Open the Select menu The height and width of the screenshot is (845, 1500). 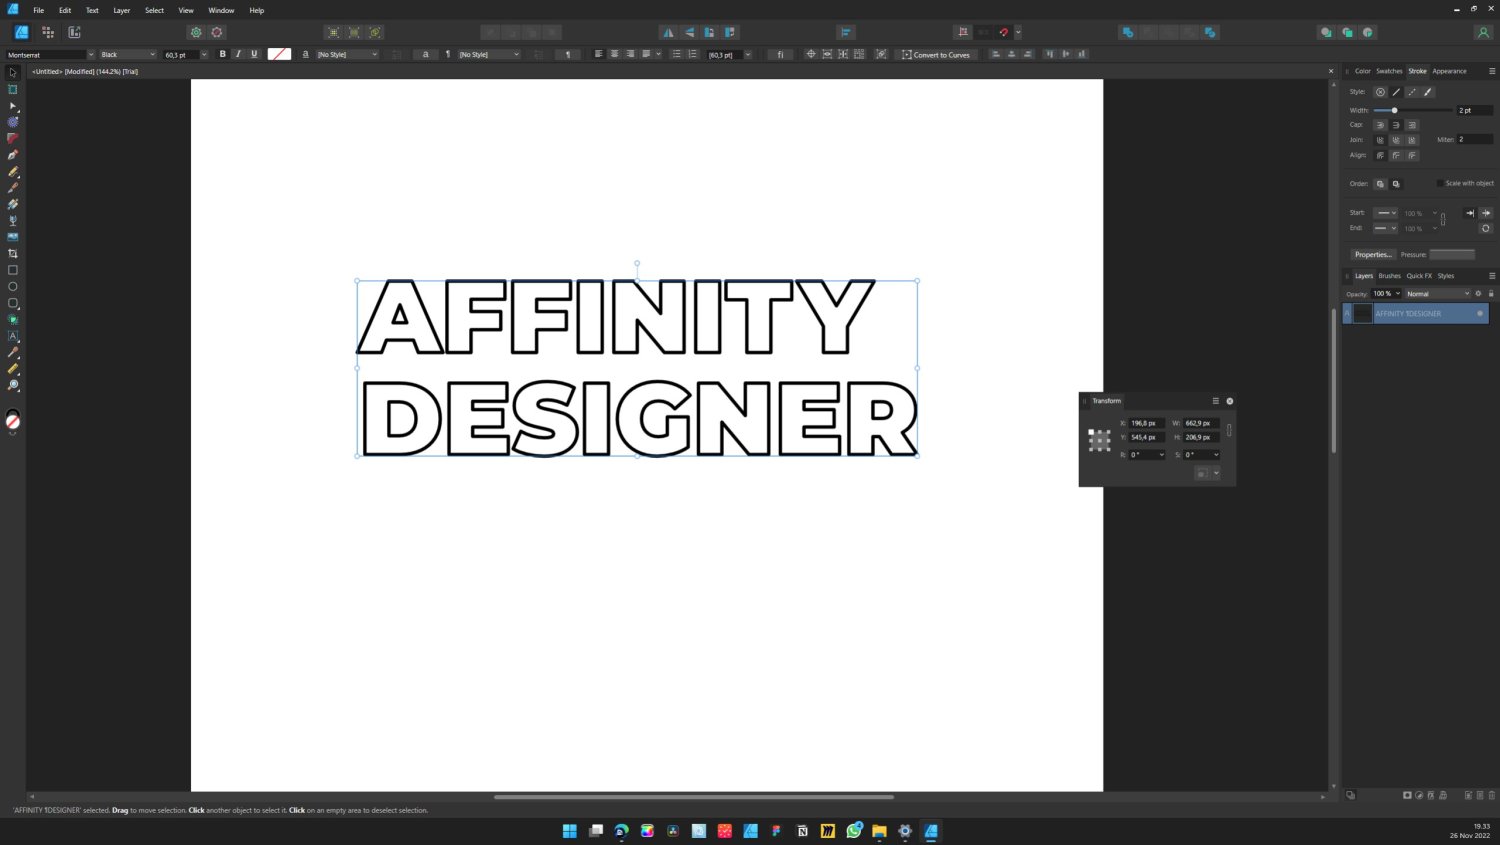[154, 10]
